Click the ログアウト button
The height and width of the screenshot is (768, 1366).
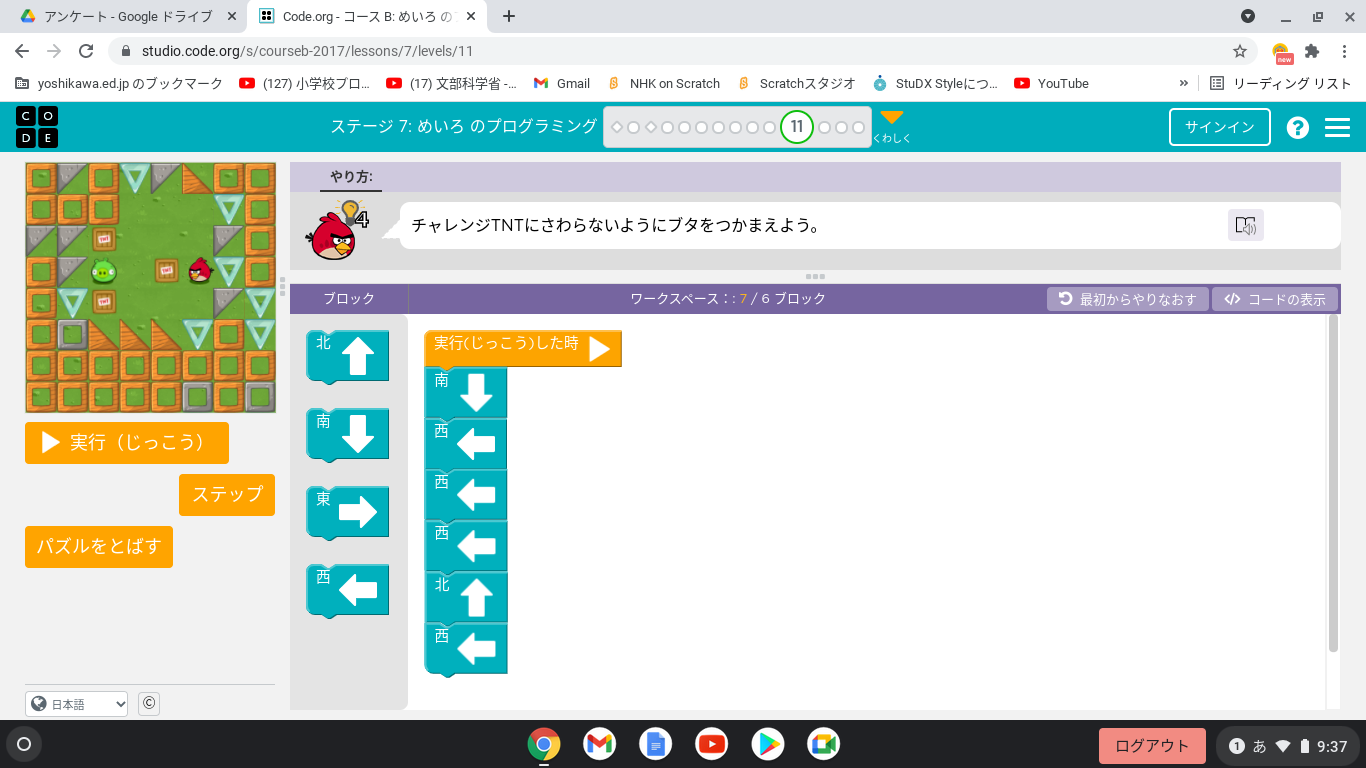(x=1153, y=746)
